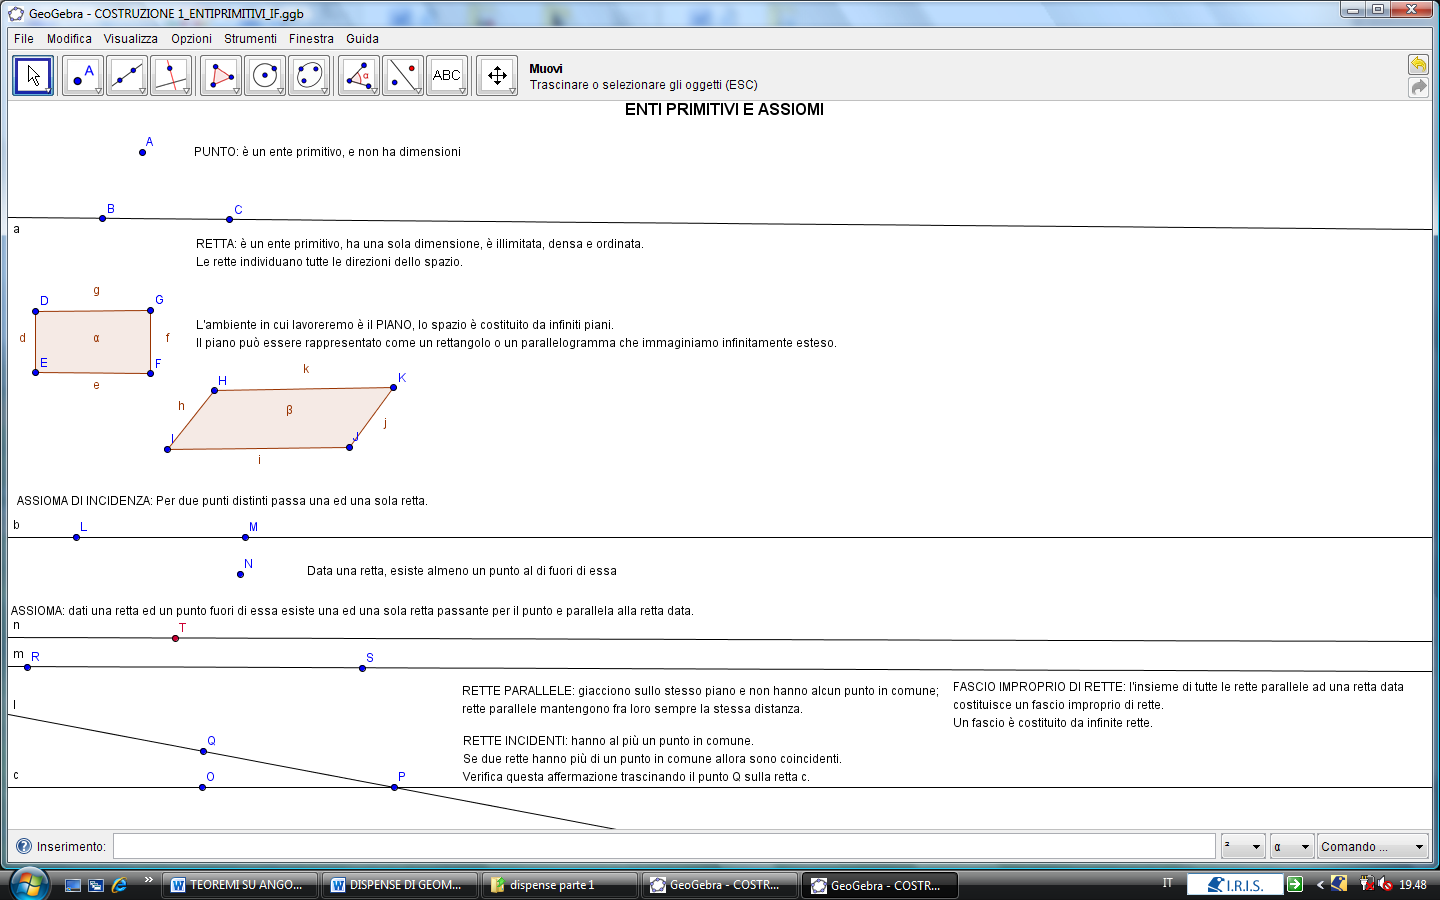Switch to TEOREMI SU ANGO... Word taskbar button
The height and width of the screenshot is (900, 1440).
click(238, 885)
